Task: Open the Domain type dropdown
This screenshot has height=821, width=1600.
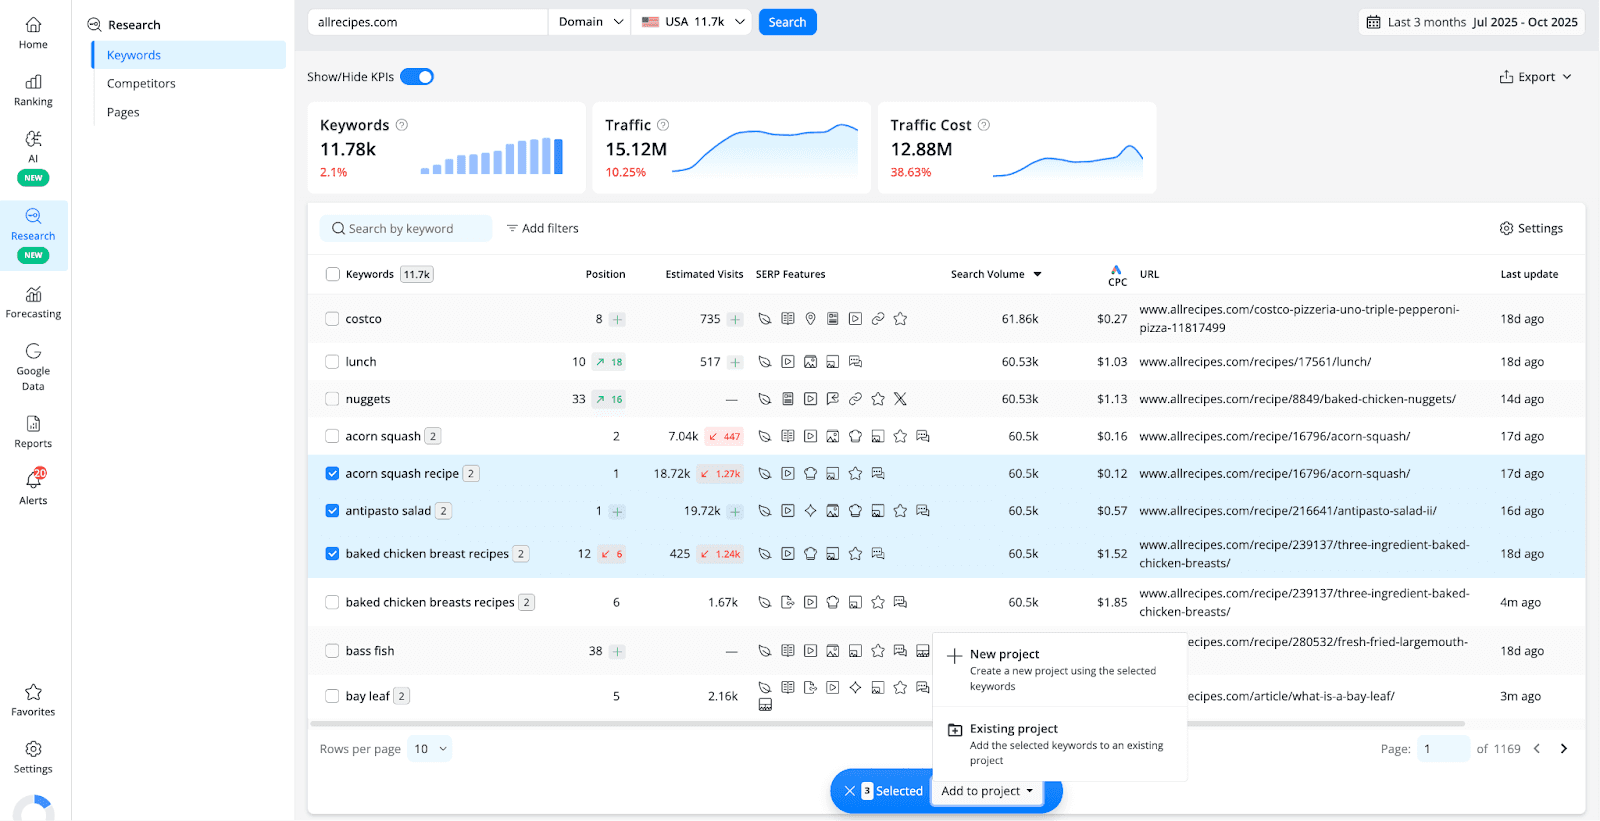Action: click(x=590, y=22)
